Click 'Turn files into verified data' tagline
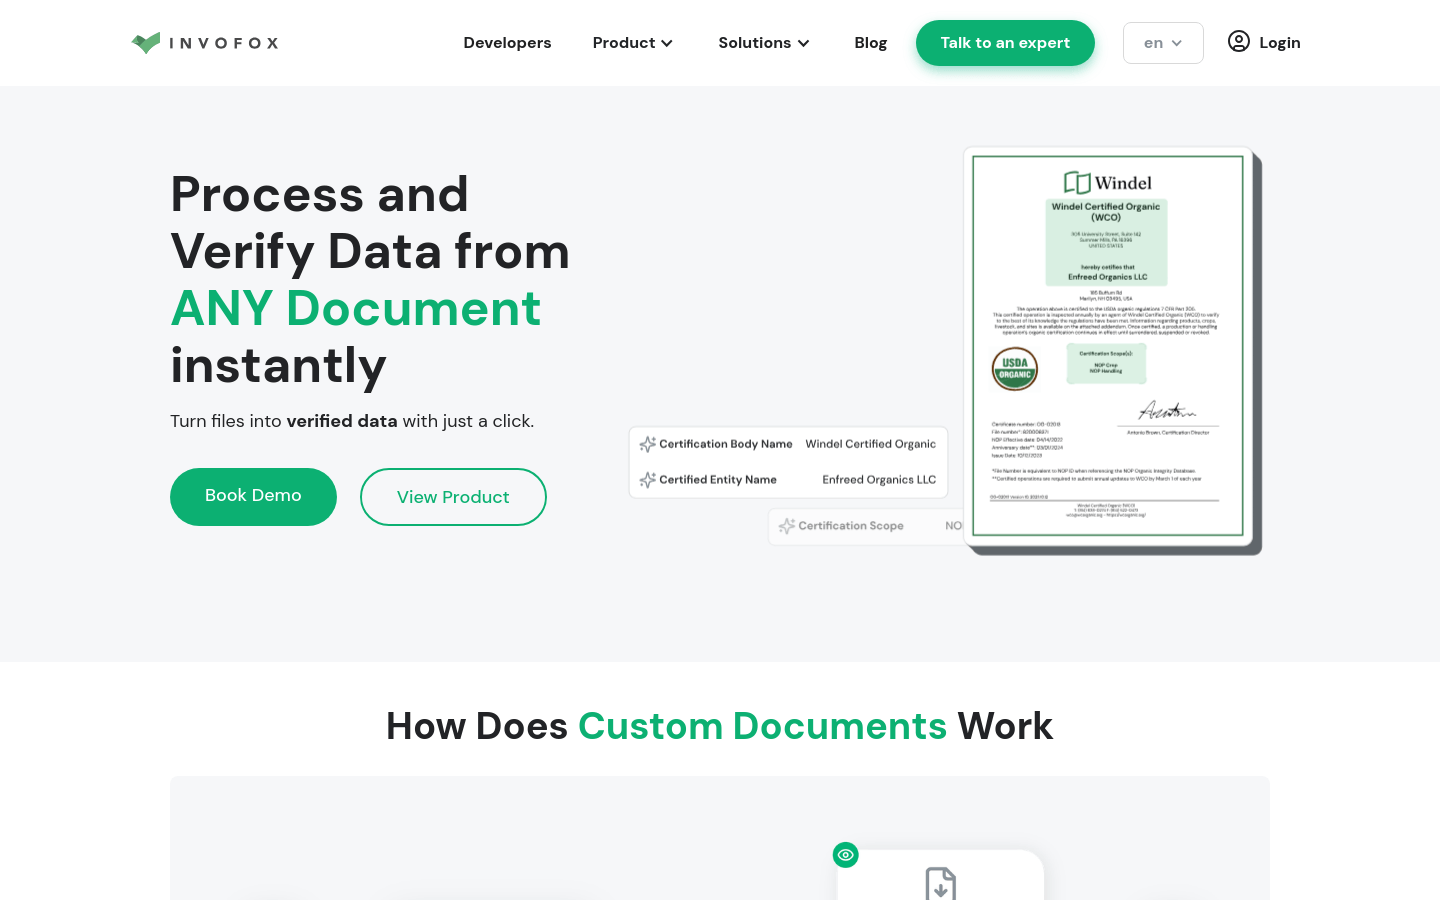This screenshot has height=900, width=1440. 352,421
